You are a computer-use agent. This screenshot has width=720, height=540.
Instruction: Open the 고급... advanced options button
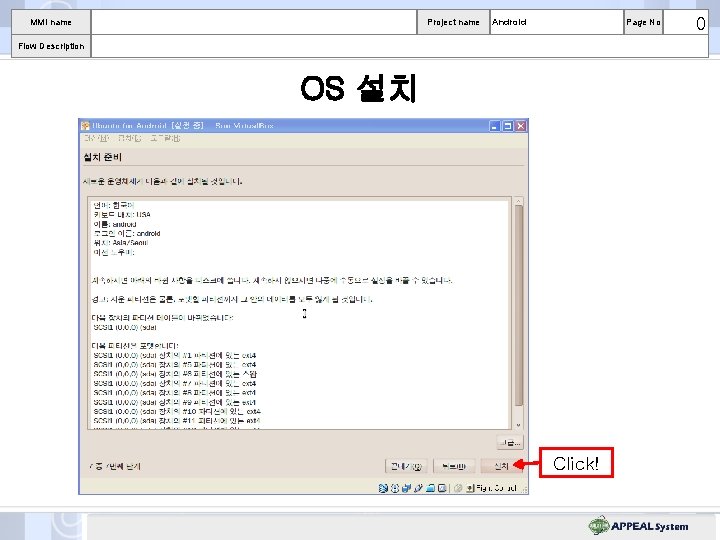[510, 443]
